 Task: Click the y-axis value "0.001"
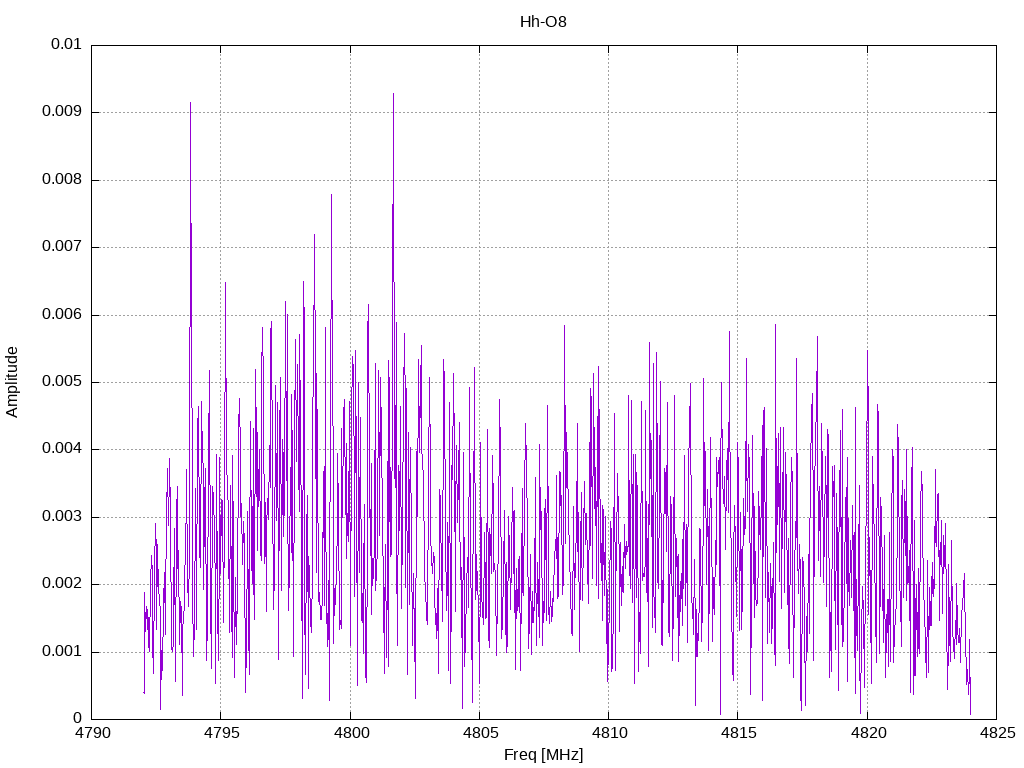point(62,652)
